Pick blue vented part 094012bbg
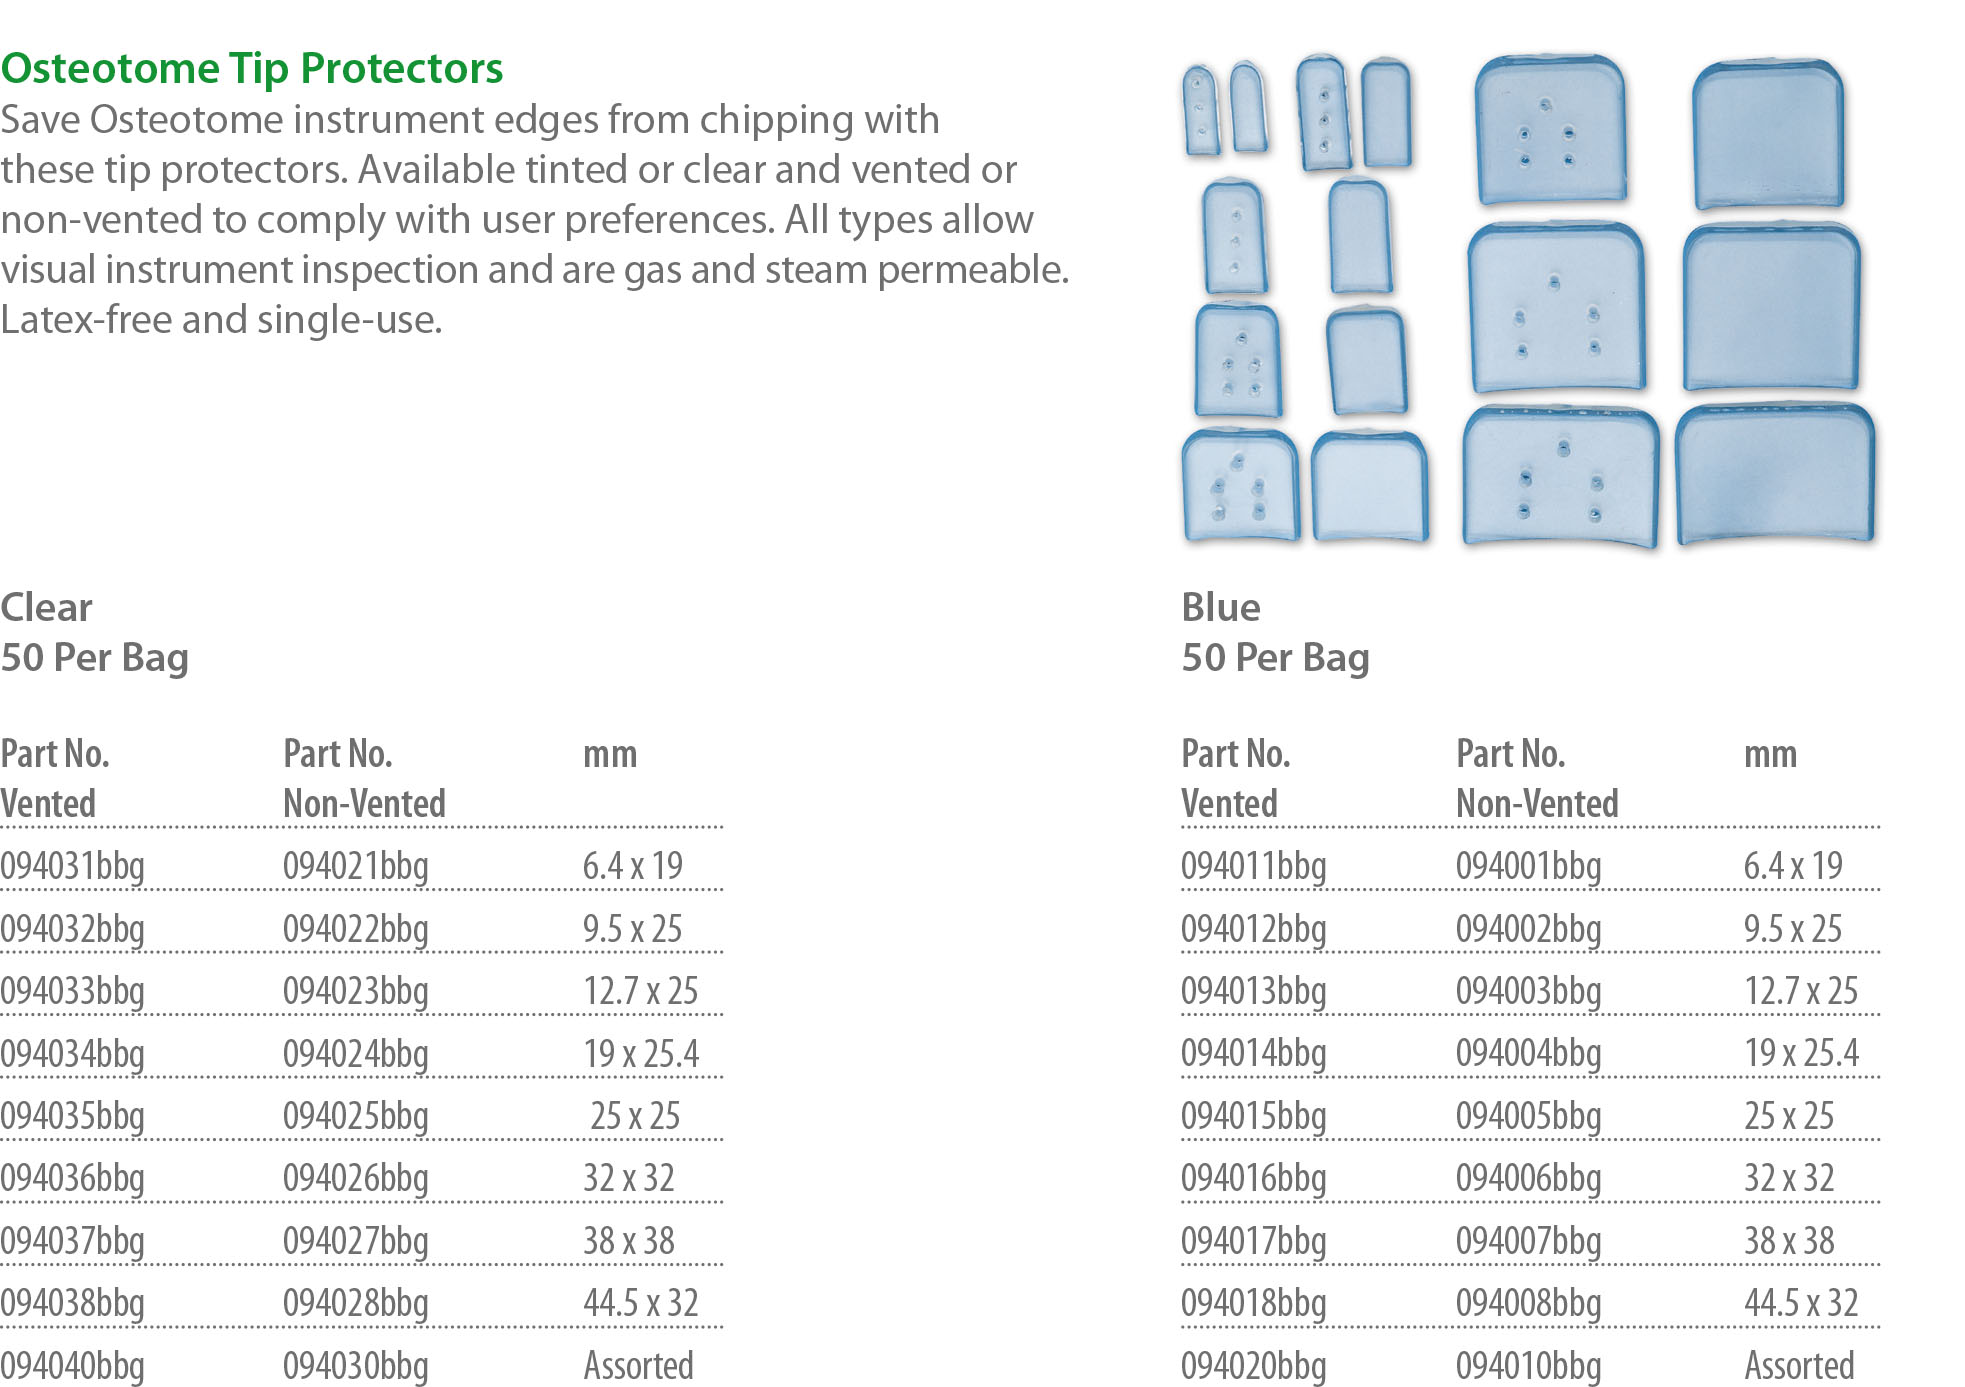Image resolution: width=1965 pixels, height=1387 pixels. pyautogui.click(x=1254, y=929)
